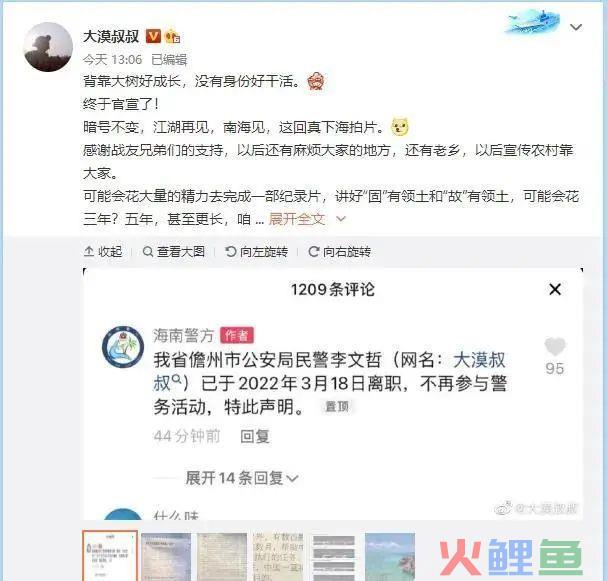Select the fourth text-page thumbnail
This screenshot has height=581, width=607.
tap(278, 557)
